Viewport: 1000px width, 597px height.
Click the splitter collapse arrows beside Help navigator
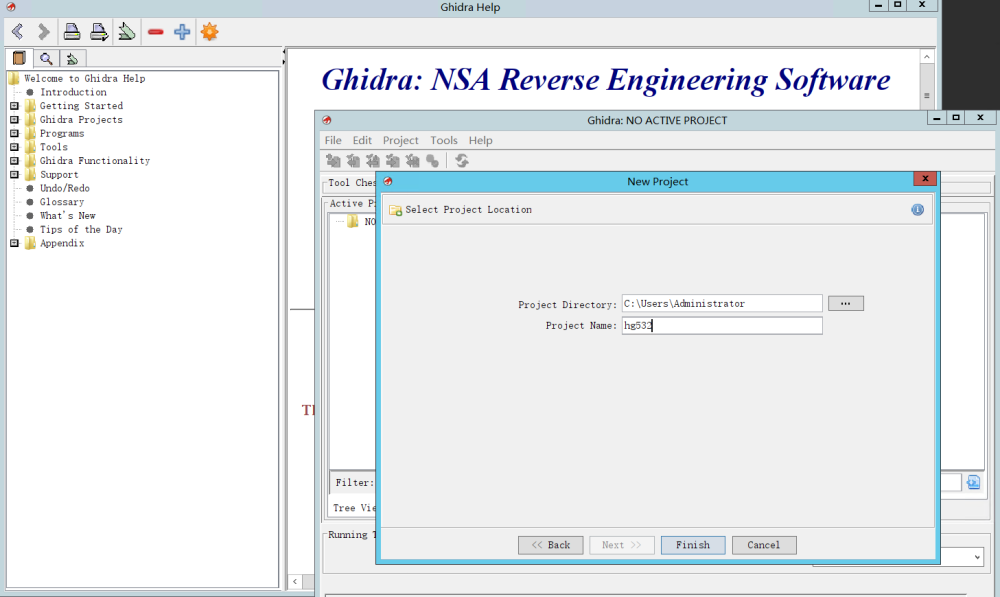tap(283, 57)
